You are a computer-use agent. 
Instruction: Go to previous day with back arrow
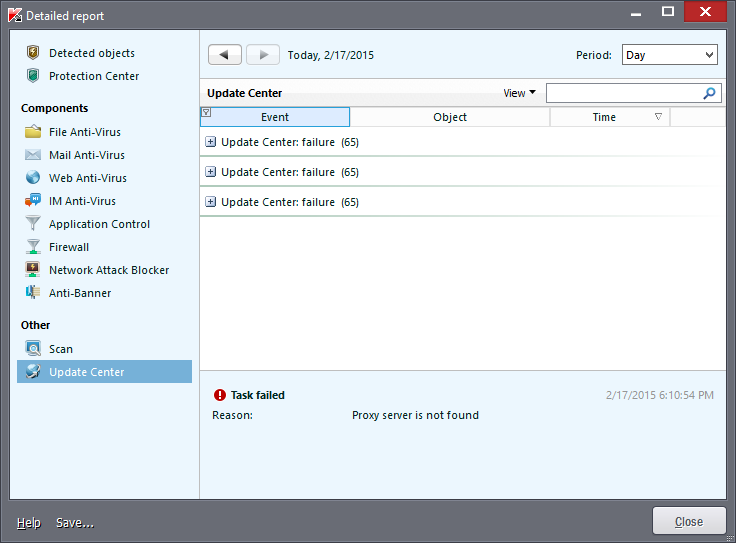point(225,55)
